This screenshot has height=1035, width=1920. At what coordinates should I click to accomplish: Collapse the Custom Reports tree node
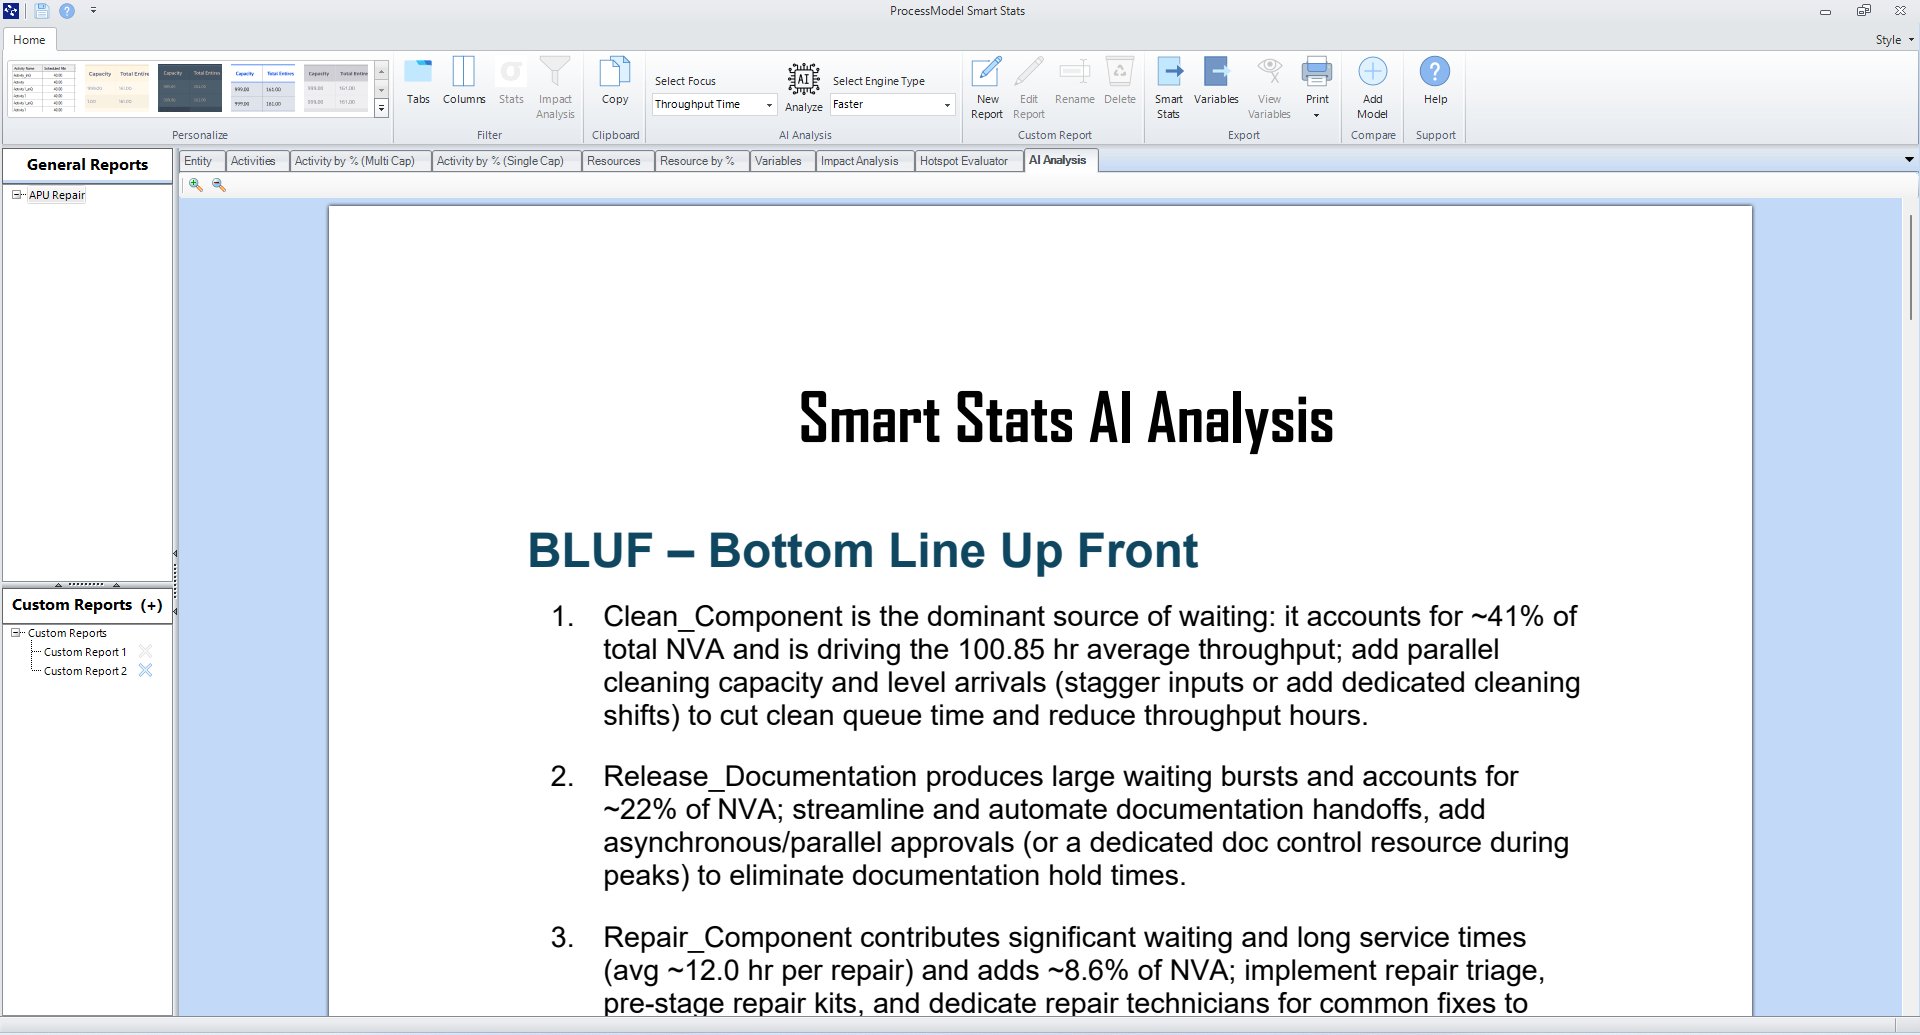click(16, 633)
